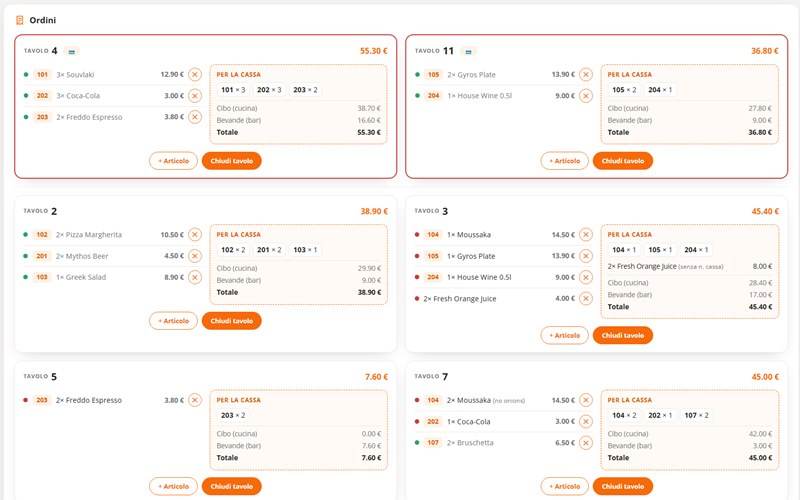
Task: Click the 204 × 1 chip in Tavolo 11
Action: pos(660,90)
